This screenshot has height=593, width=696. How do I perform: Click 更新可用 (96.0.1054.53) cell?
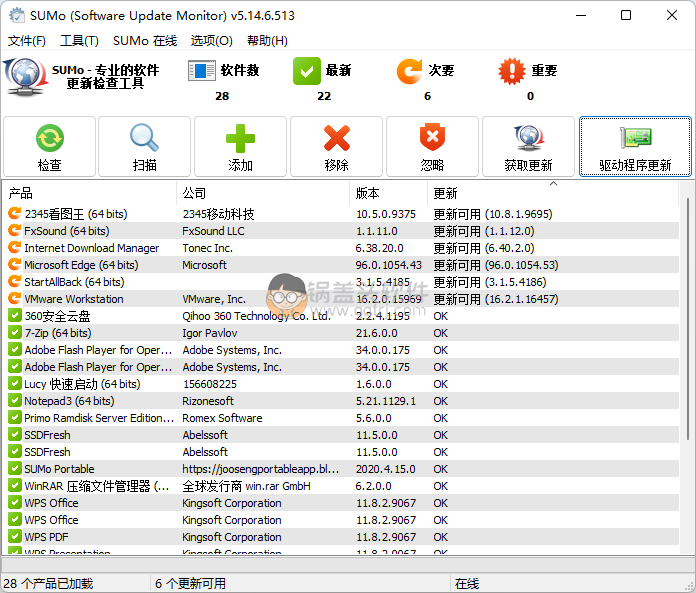pos(496,265)
